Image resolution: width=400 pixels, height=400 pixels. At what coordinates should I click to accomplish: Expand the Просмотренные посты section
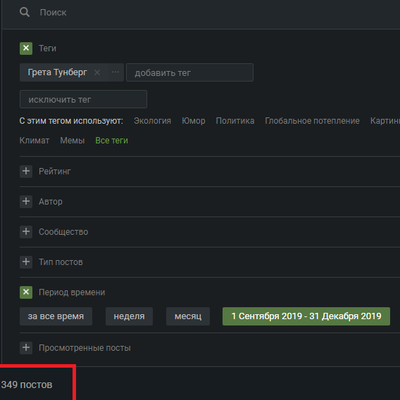pyautogui.click(x=26, y=348)
